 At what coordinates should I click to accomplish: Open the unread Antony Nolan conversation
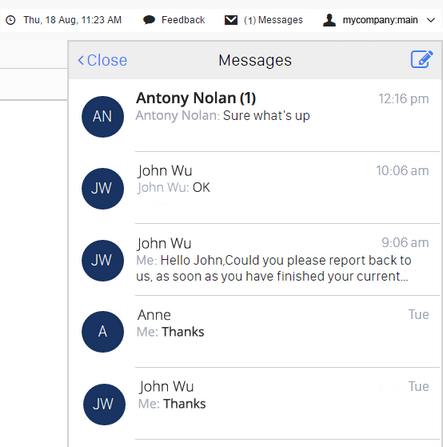(255, 115)
